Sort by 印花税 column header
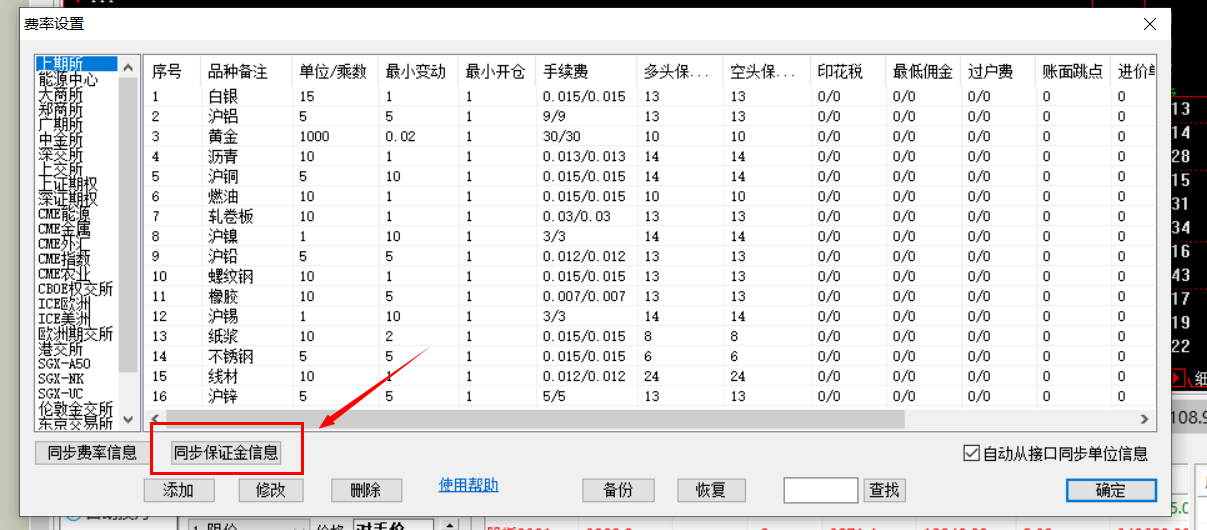Image resolution: width=1207 pixels, height=530 pixels. click(x=848, y=71)
